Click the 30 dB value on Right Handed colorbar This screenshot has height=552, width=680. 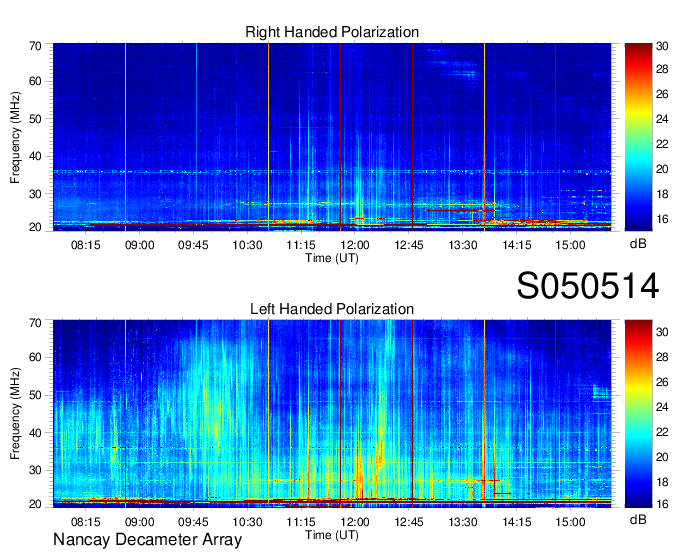[x=662, y=46]
